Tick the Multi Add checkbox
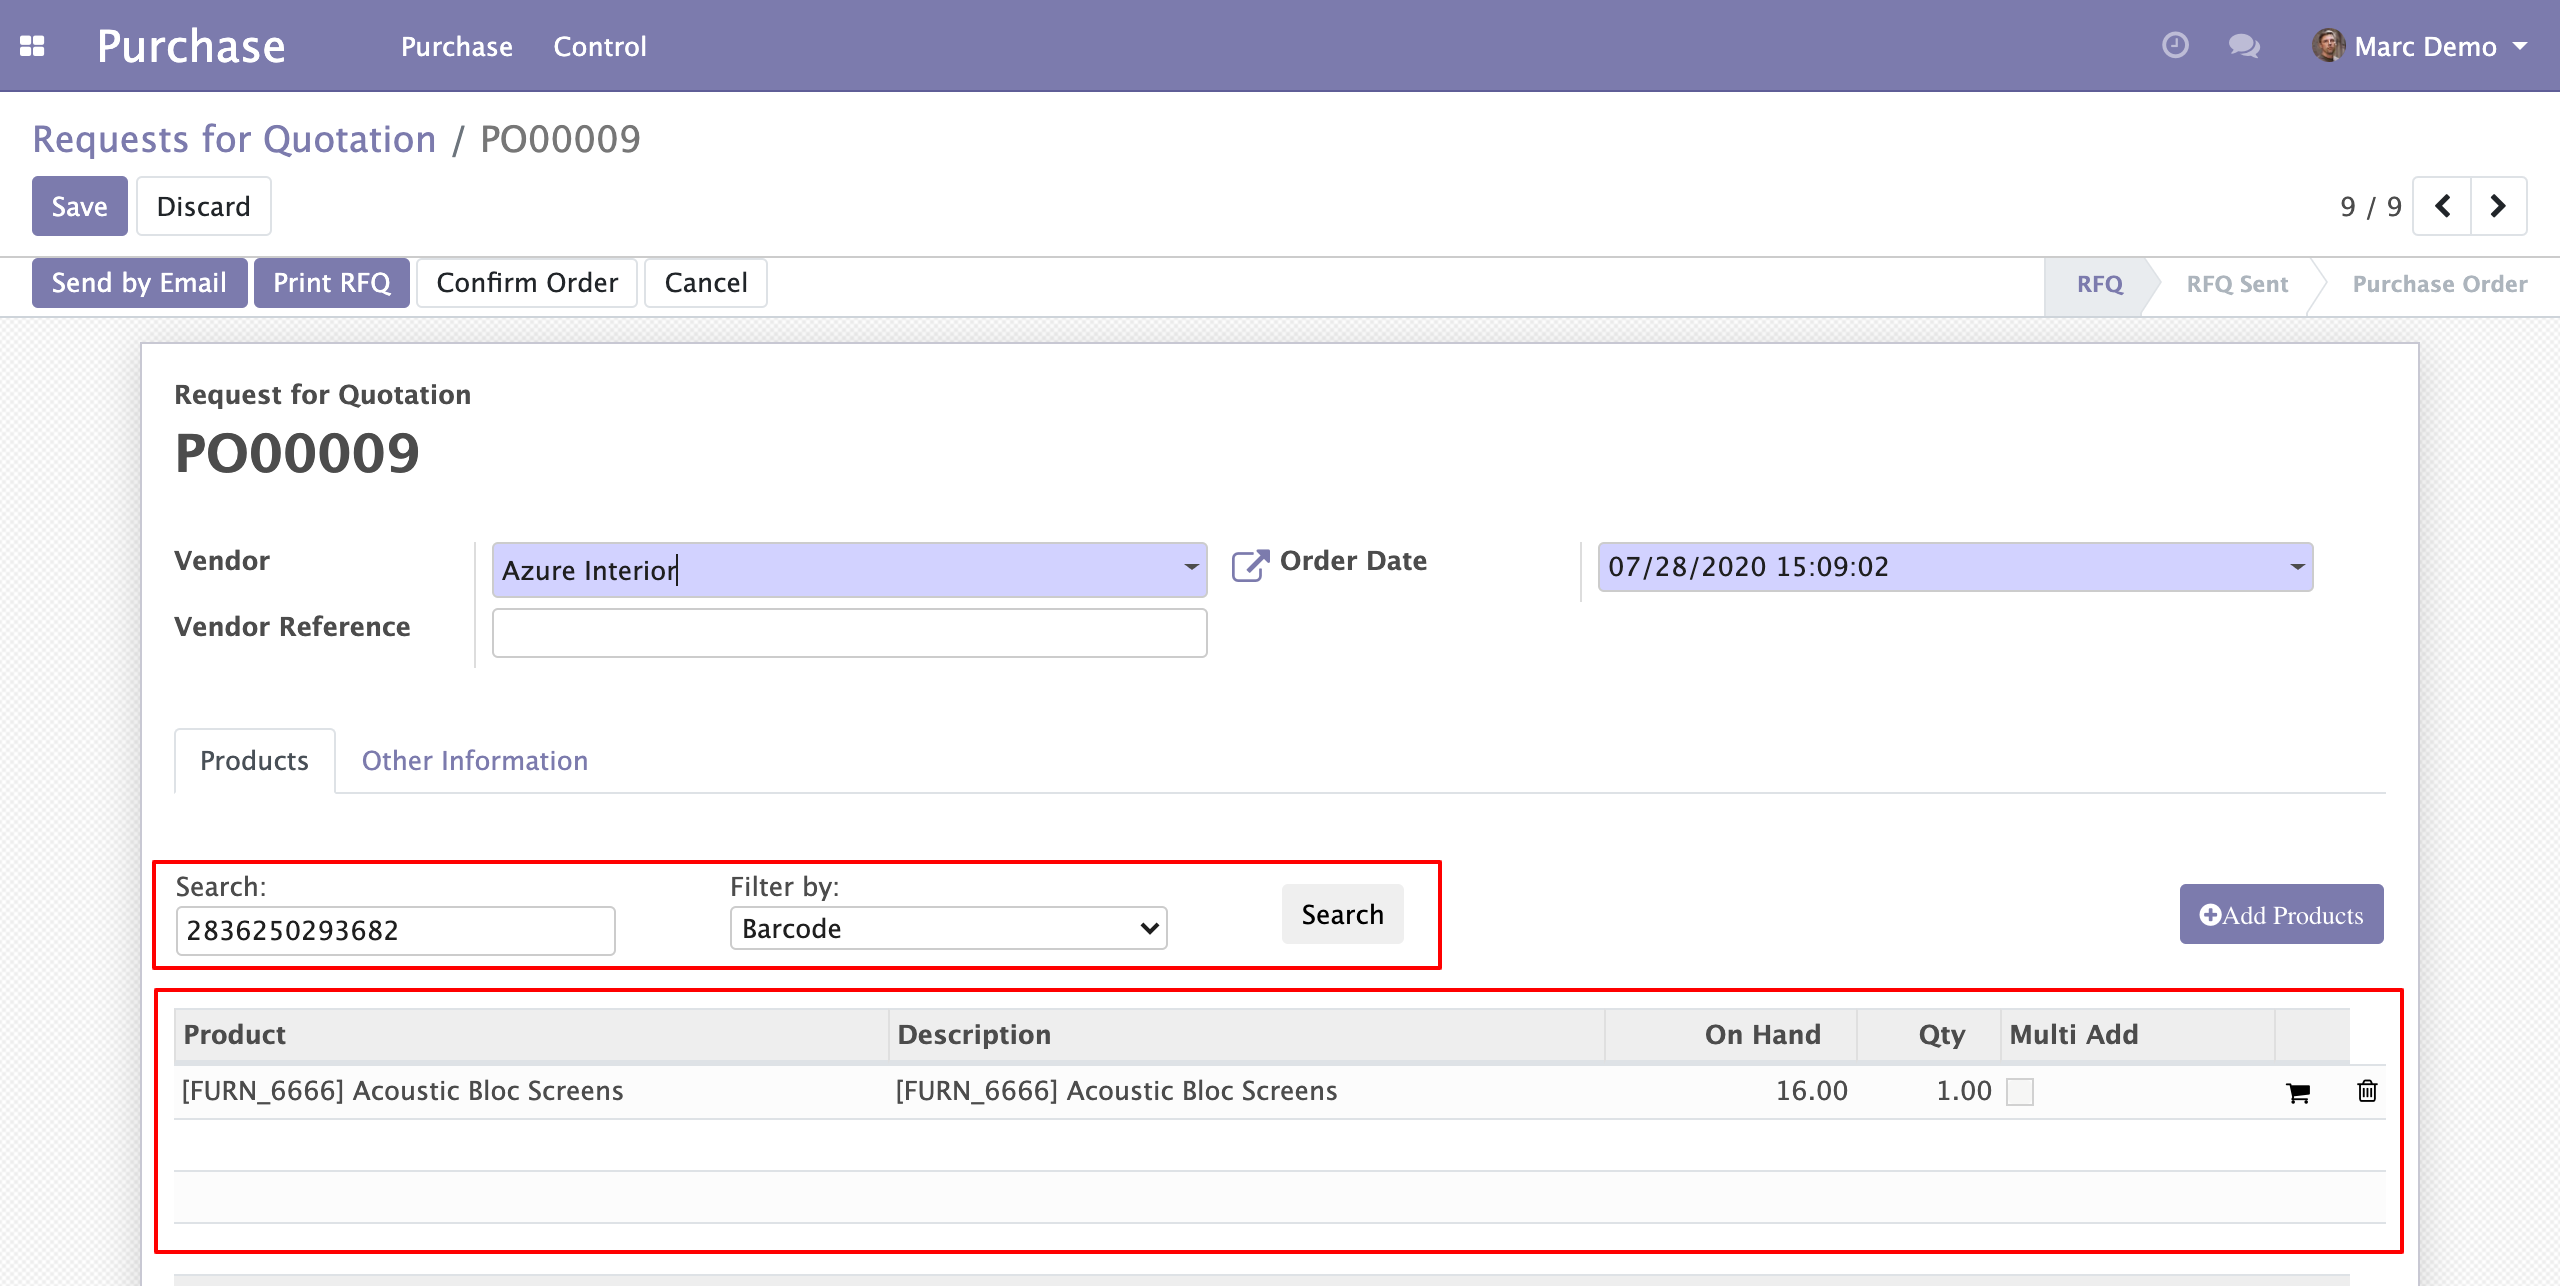This screenshot has width=2560, height=1286. point(2020,1092)
